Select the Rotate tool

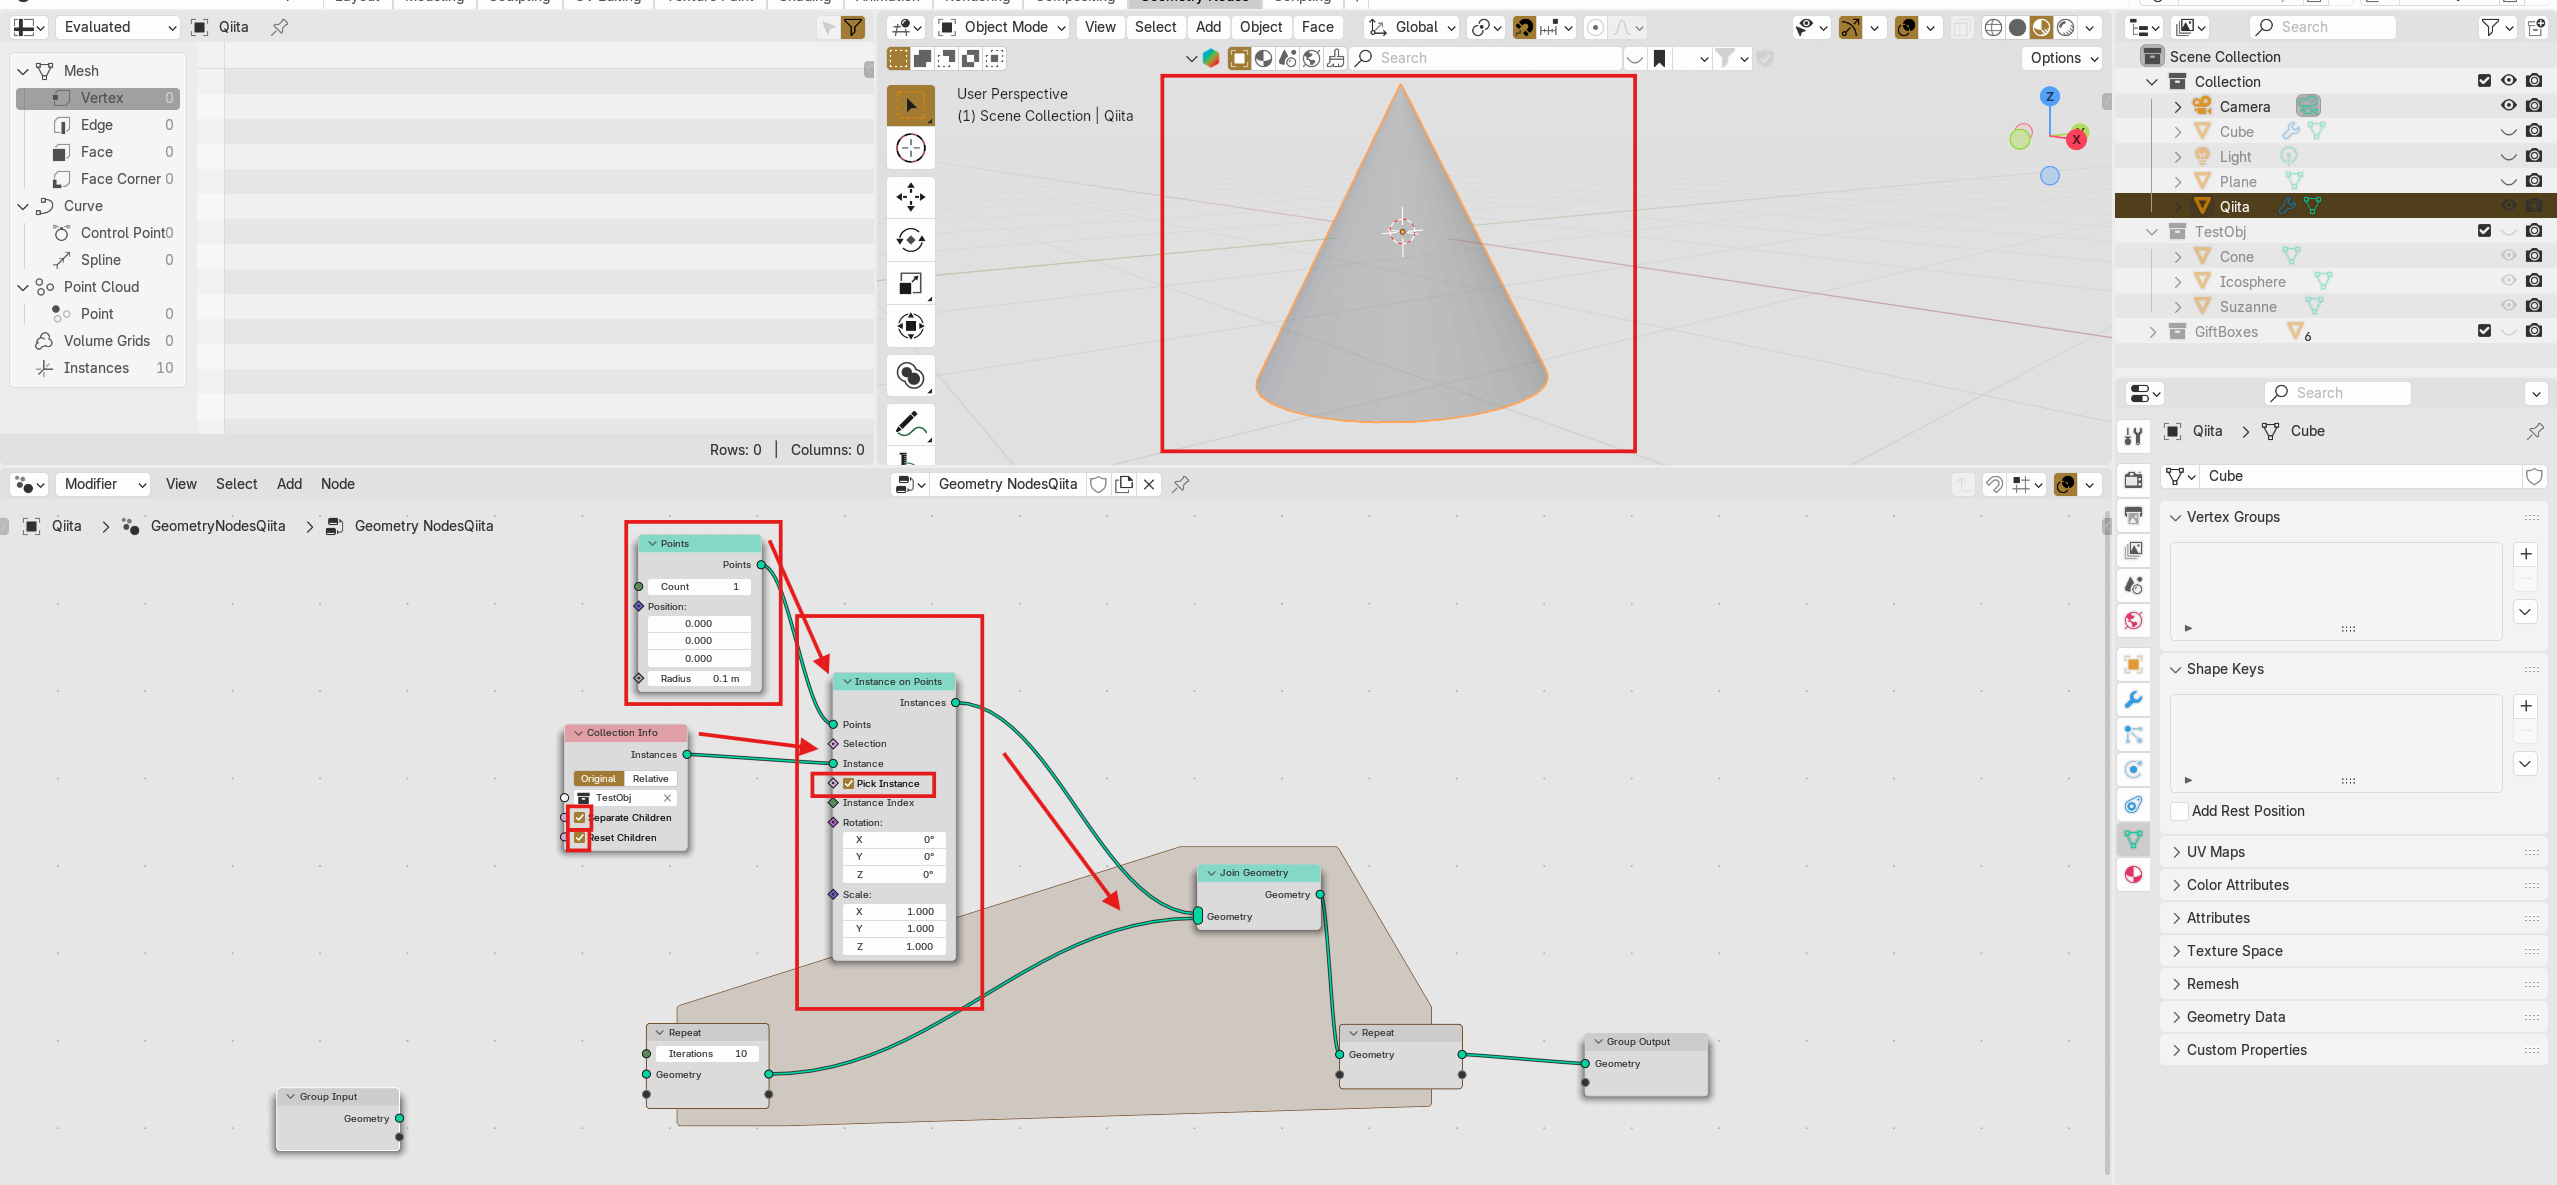click(x=910, y=240)
